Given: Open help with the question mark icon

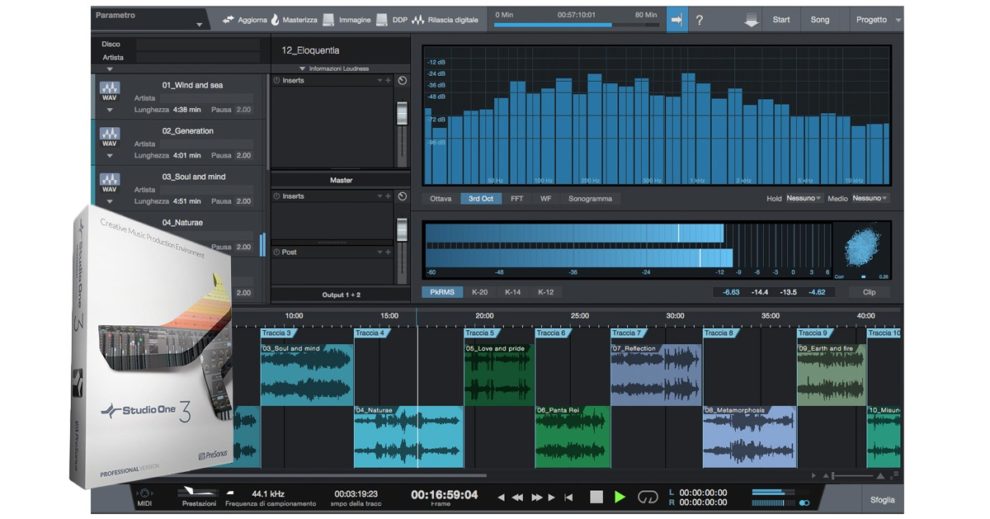Looking at the screenshot, I should (699, 20).
